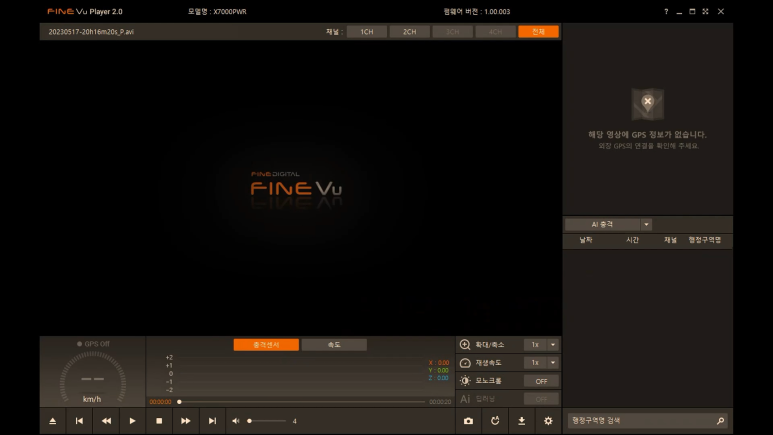Click the playback timeline seek bar
Viewport: 773px width, 435px height.
click(x=301, y=401)
